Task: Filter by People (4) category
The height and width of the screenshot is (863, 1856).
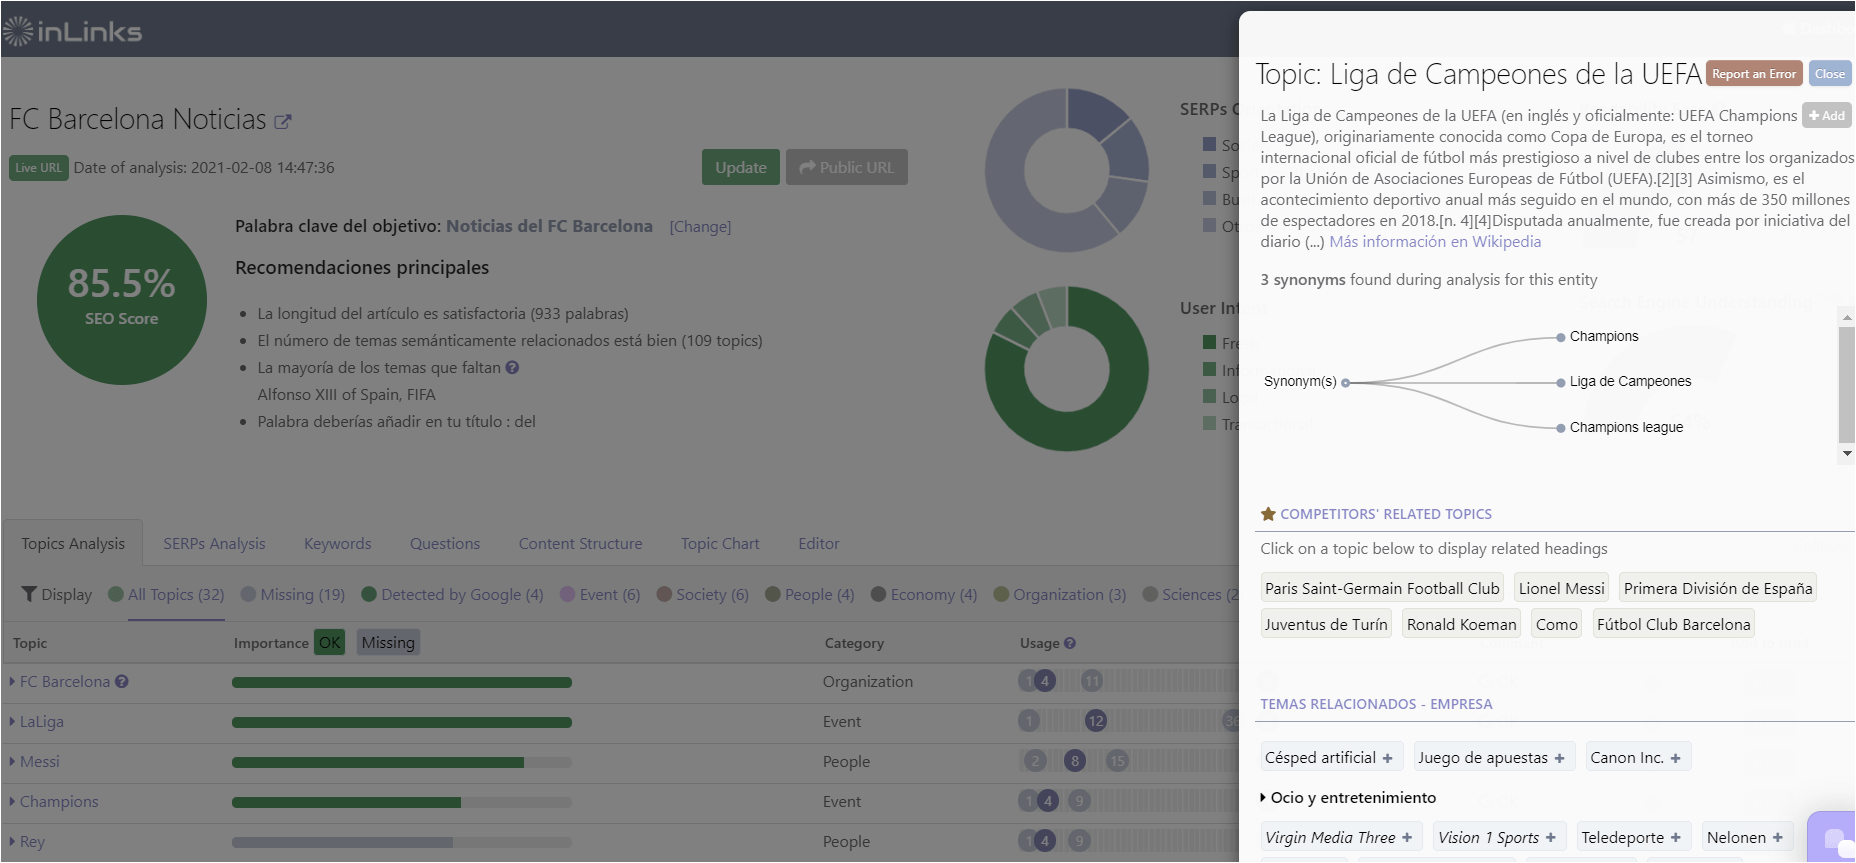Action: click(x=810, y=594)
